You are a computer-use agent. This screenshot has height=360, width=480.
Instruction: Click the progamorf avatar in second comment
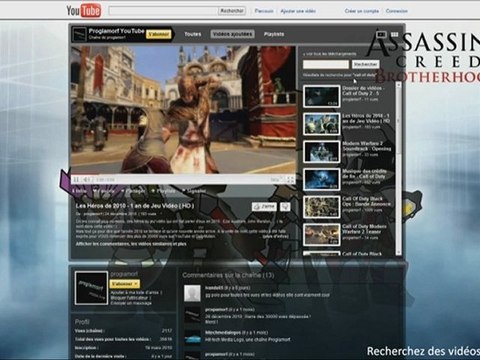pos(192,315)
